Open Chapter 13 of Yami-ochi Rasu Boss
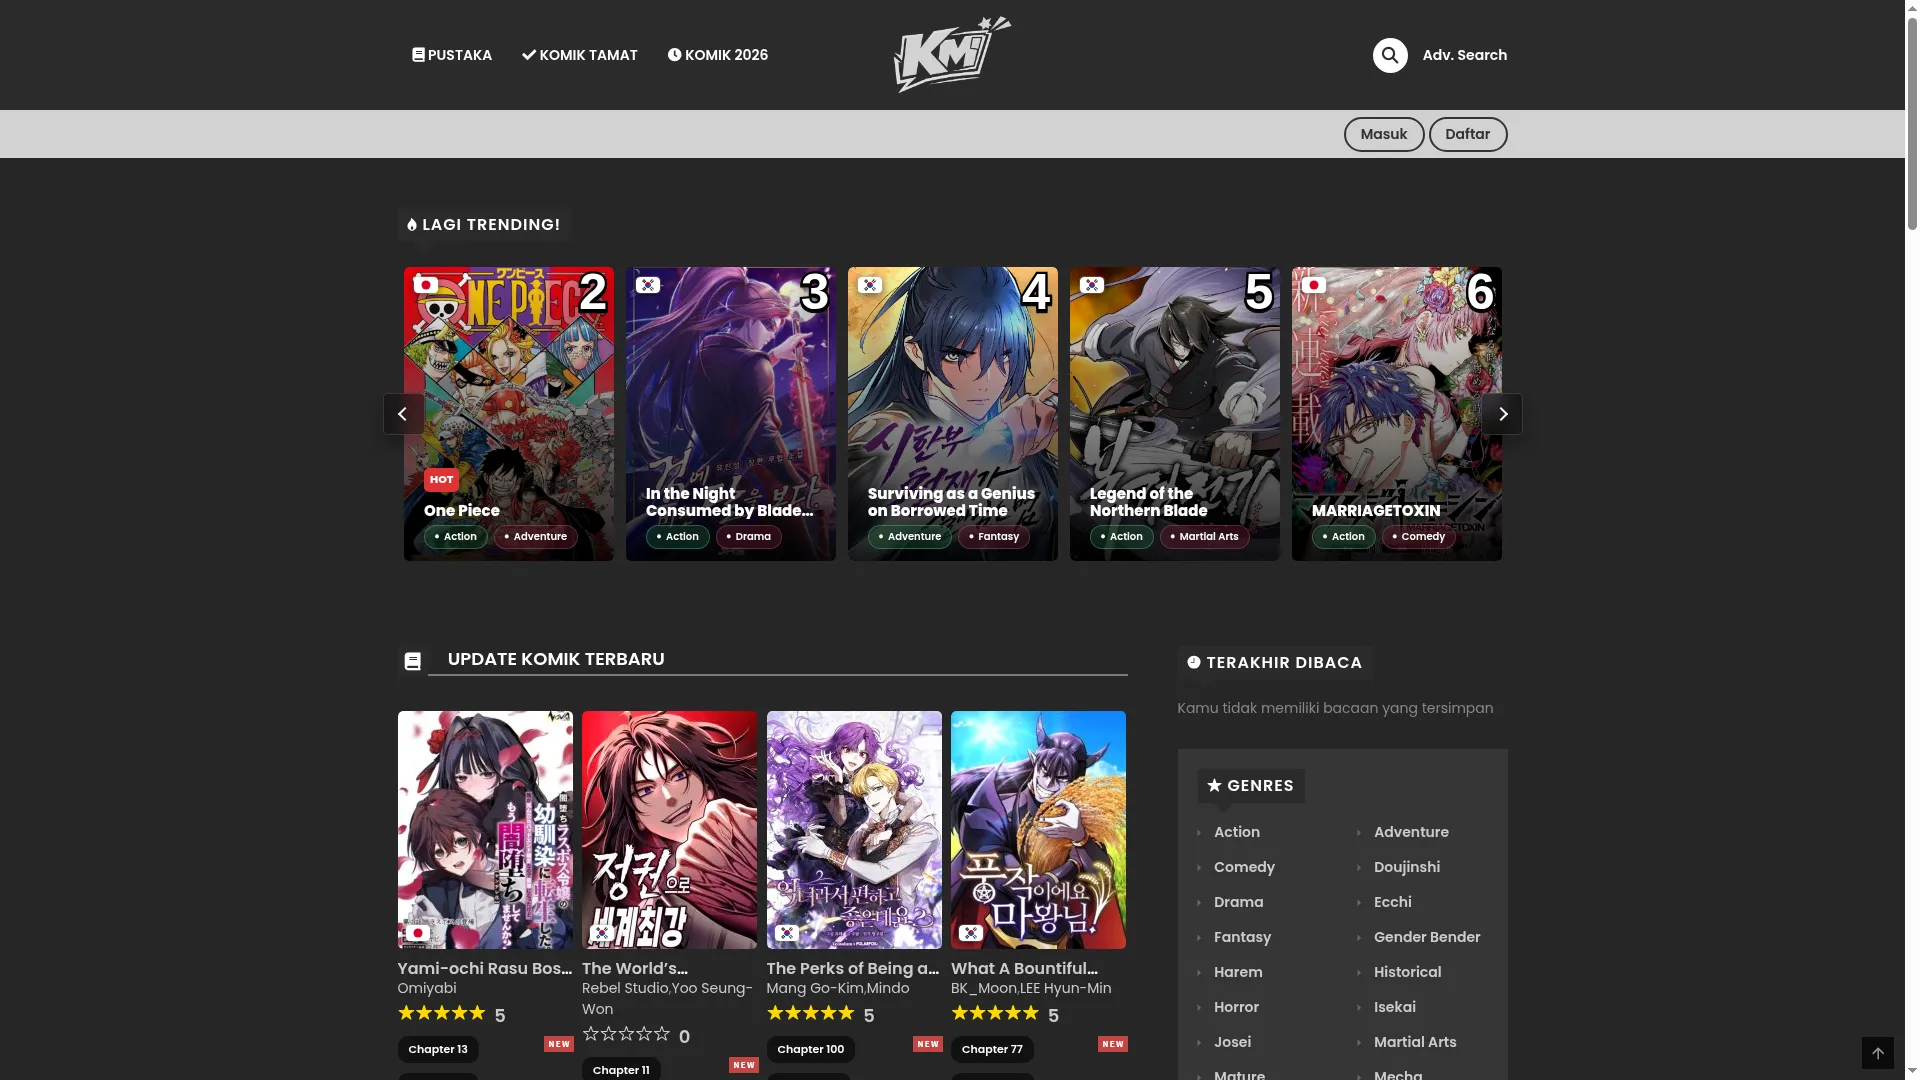 438,1049
